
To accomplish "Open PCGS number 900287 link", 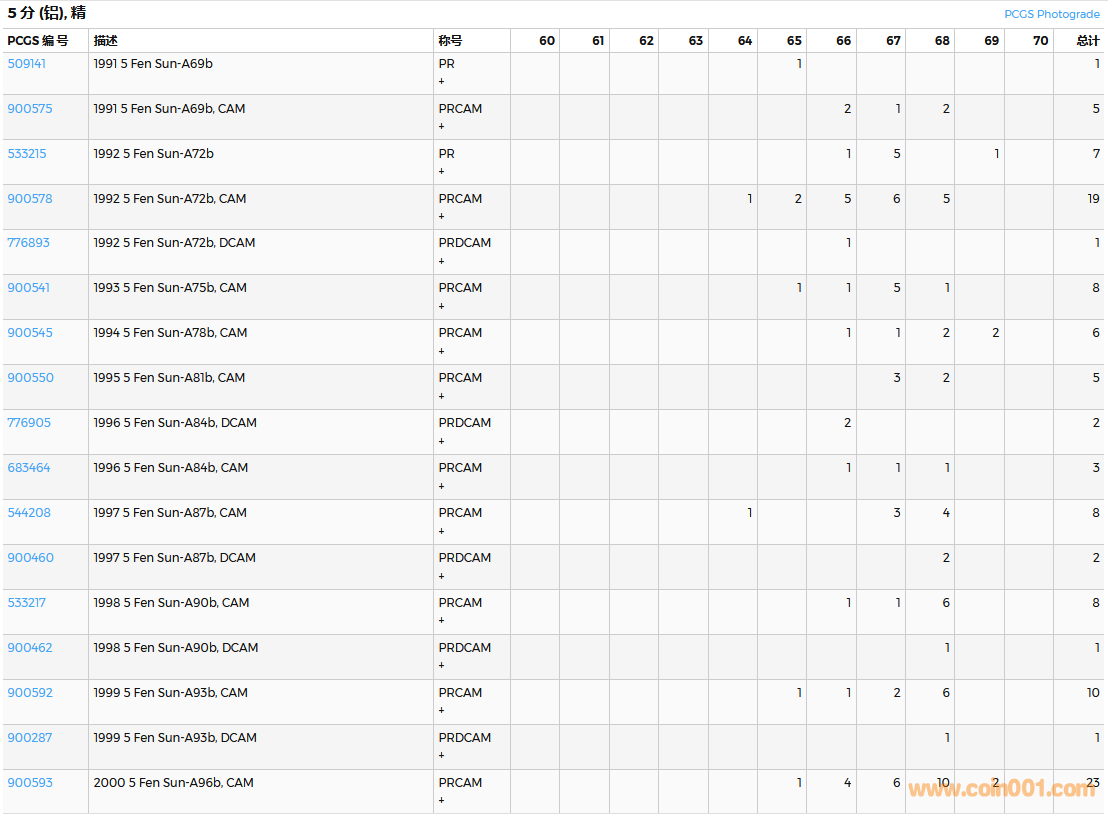I will pos(30,738).
